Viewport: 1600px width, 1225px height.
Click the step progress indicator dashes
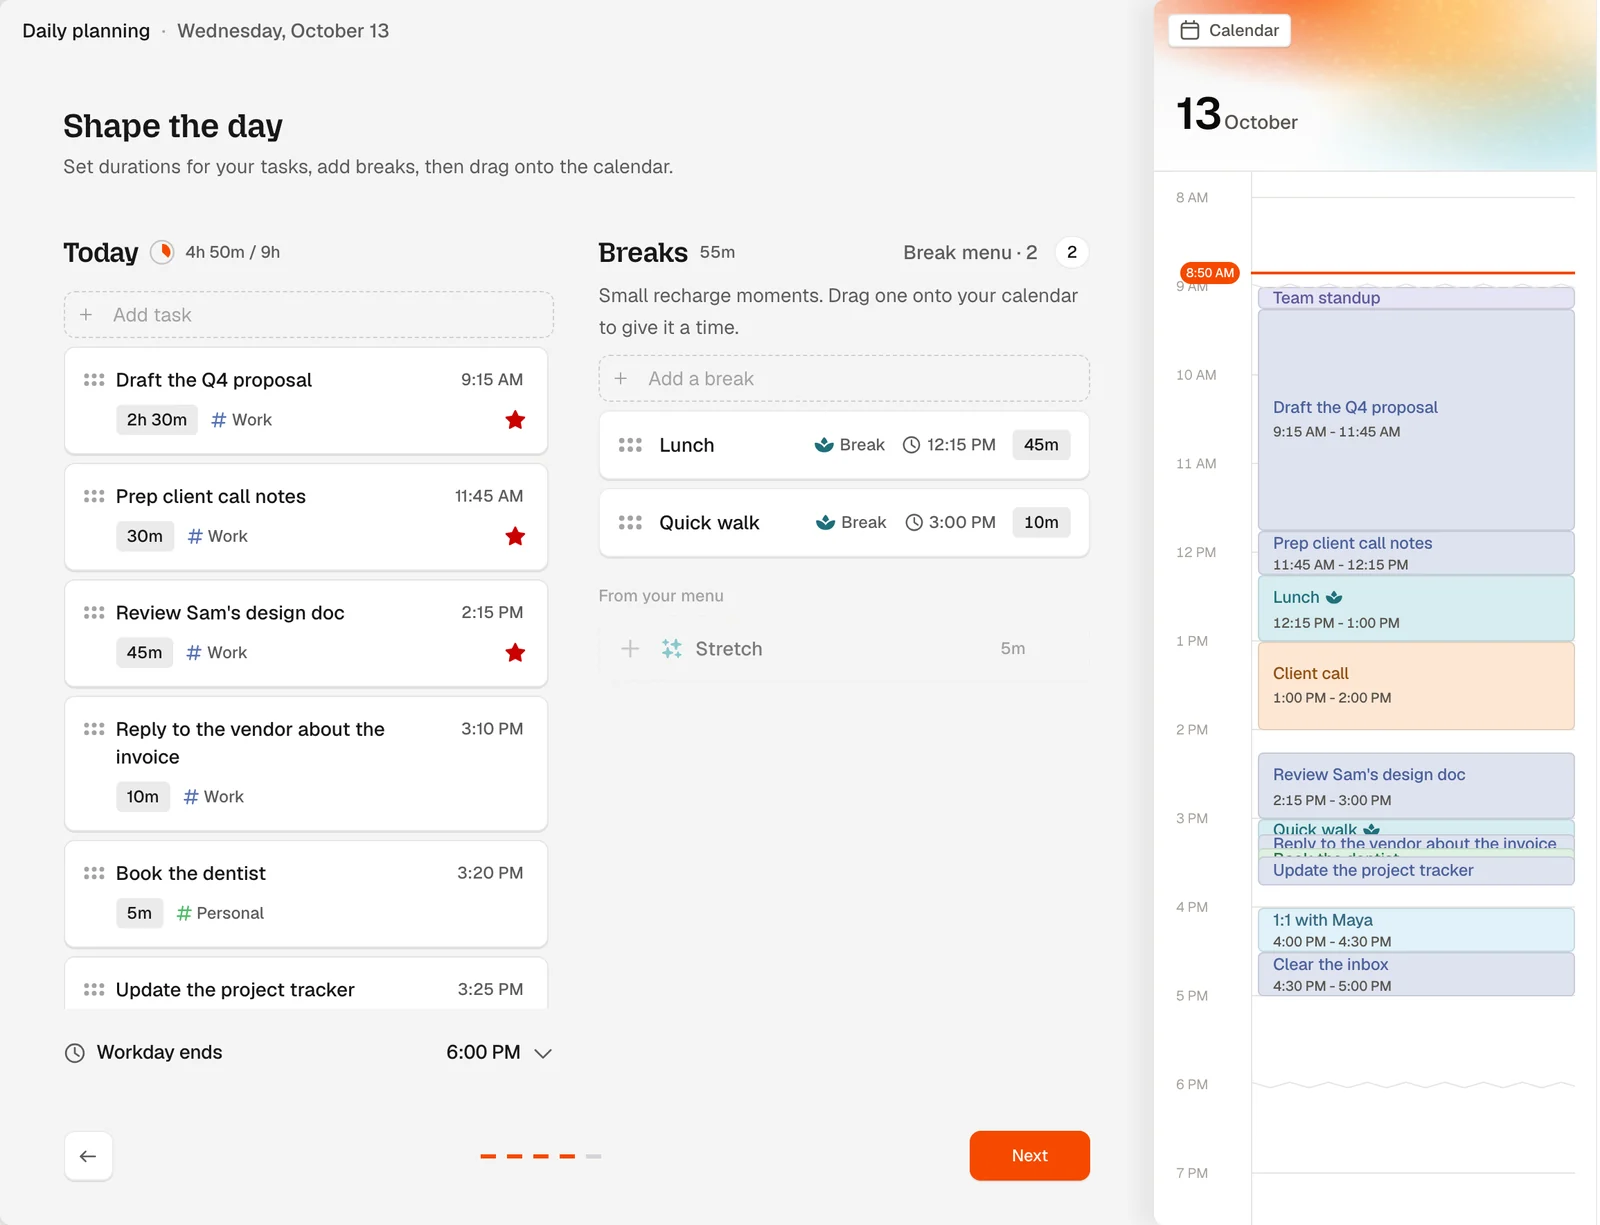tap(541, 1156)
